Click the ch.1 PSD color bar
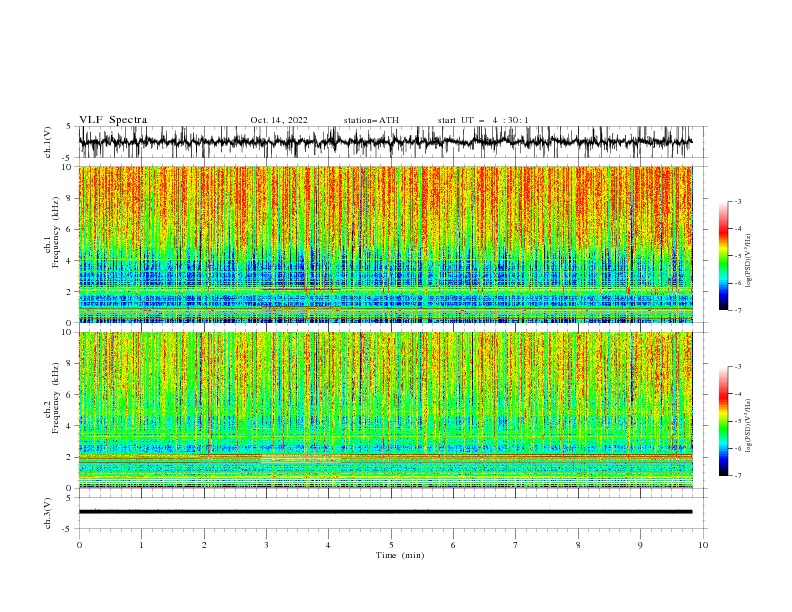792x612 pixels. [x=724, y=256]
